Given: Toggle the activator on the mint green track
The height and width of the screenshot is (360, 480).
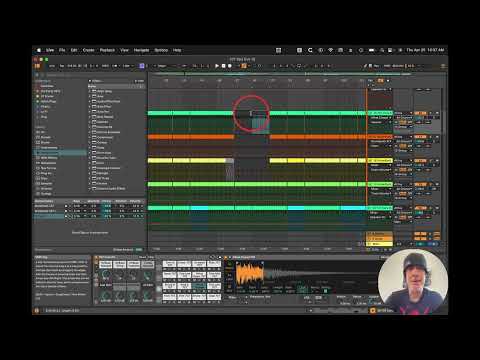Looking at the screenshot, I should 420,113.
